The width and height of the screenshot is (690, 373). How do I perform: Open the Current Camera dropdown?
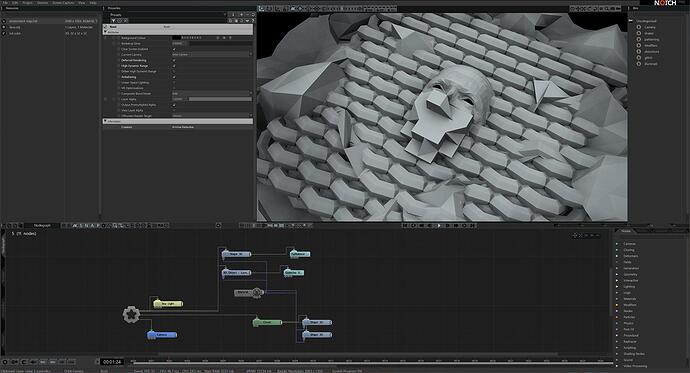(x=212, y=55)
